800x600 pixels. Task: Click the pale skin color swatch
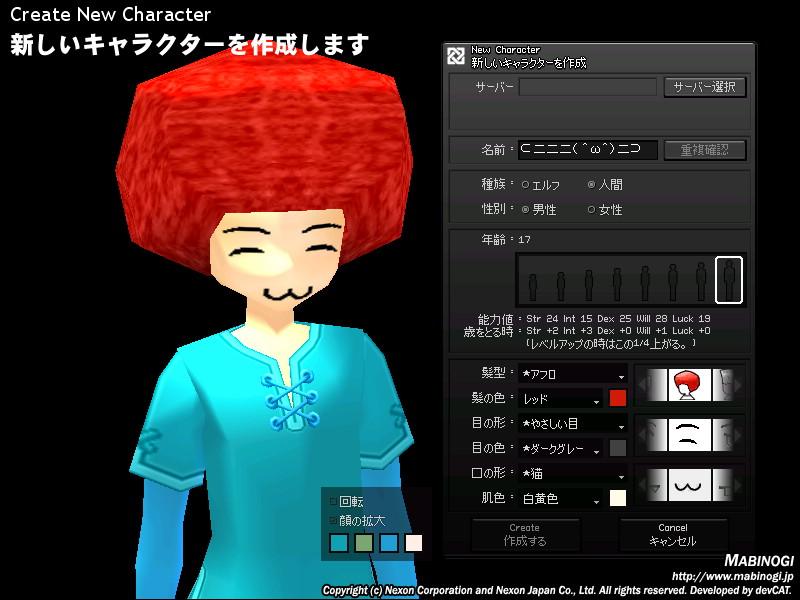[618, 498]
